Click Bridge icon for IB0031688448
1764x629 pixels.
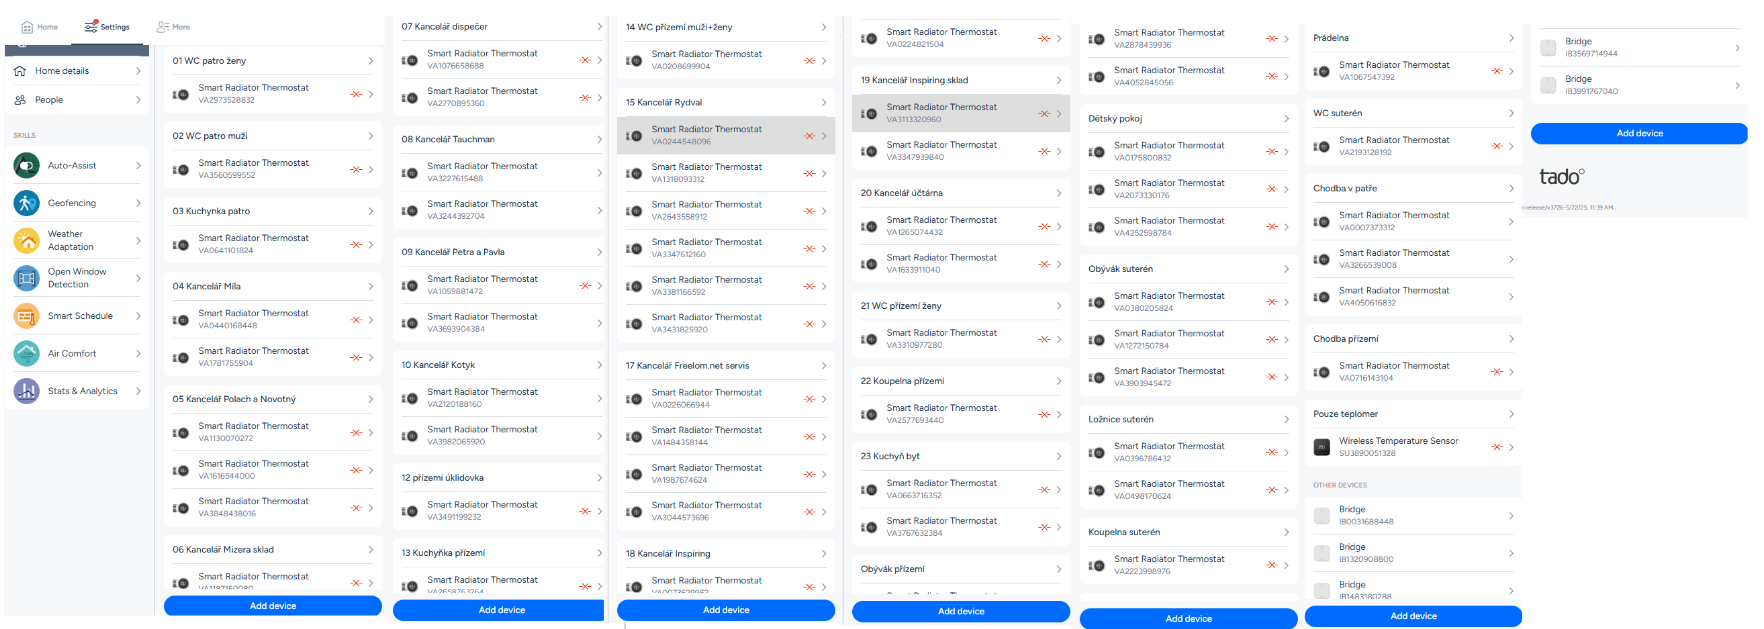click(1322, 515)
